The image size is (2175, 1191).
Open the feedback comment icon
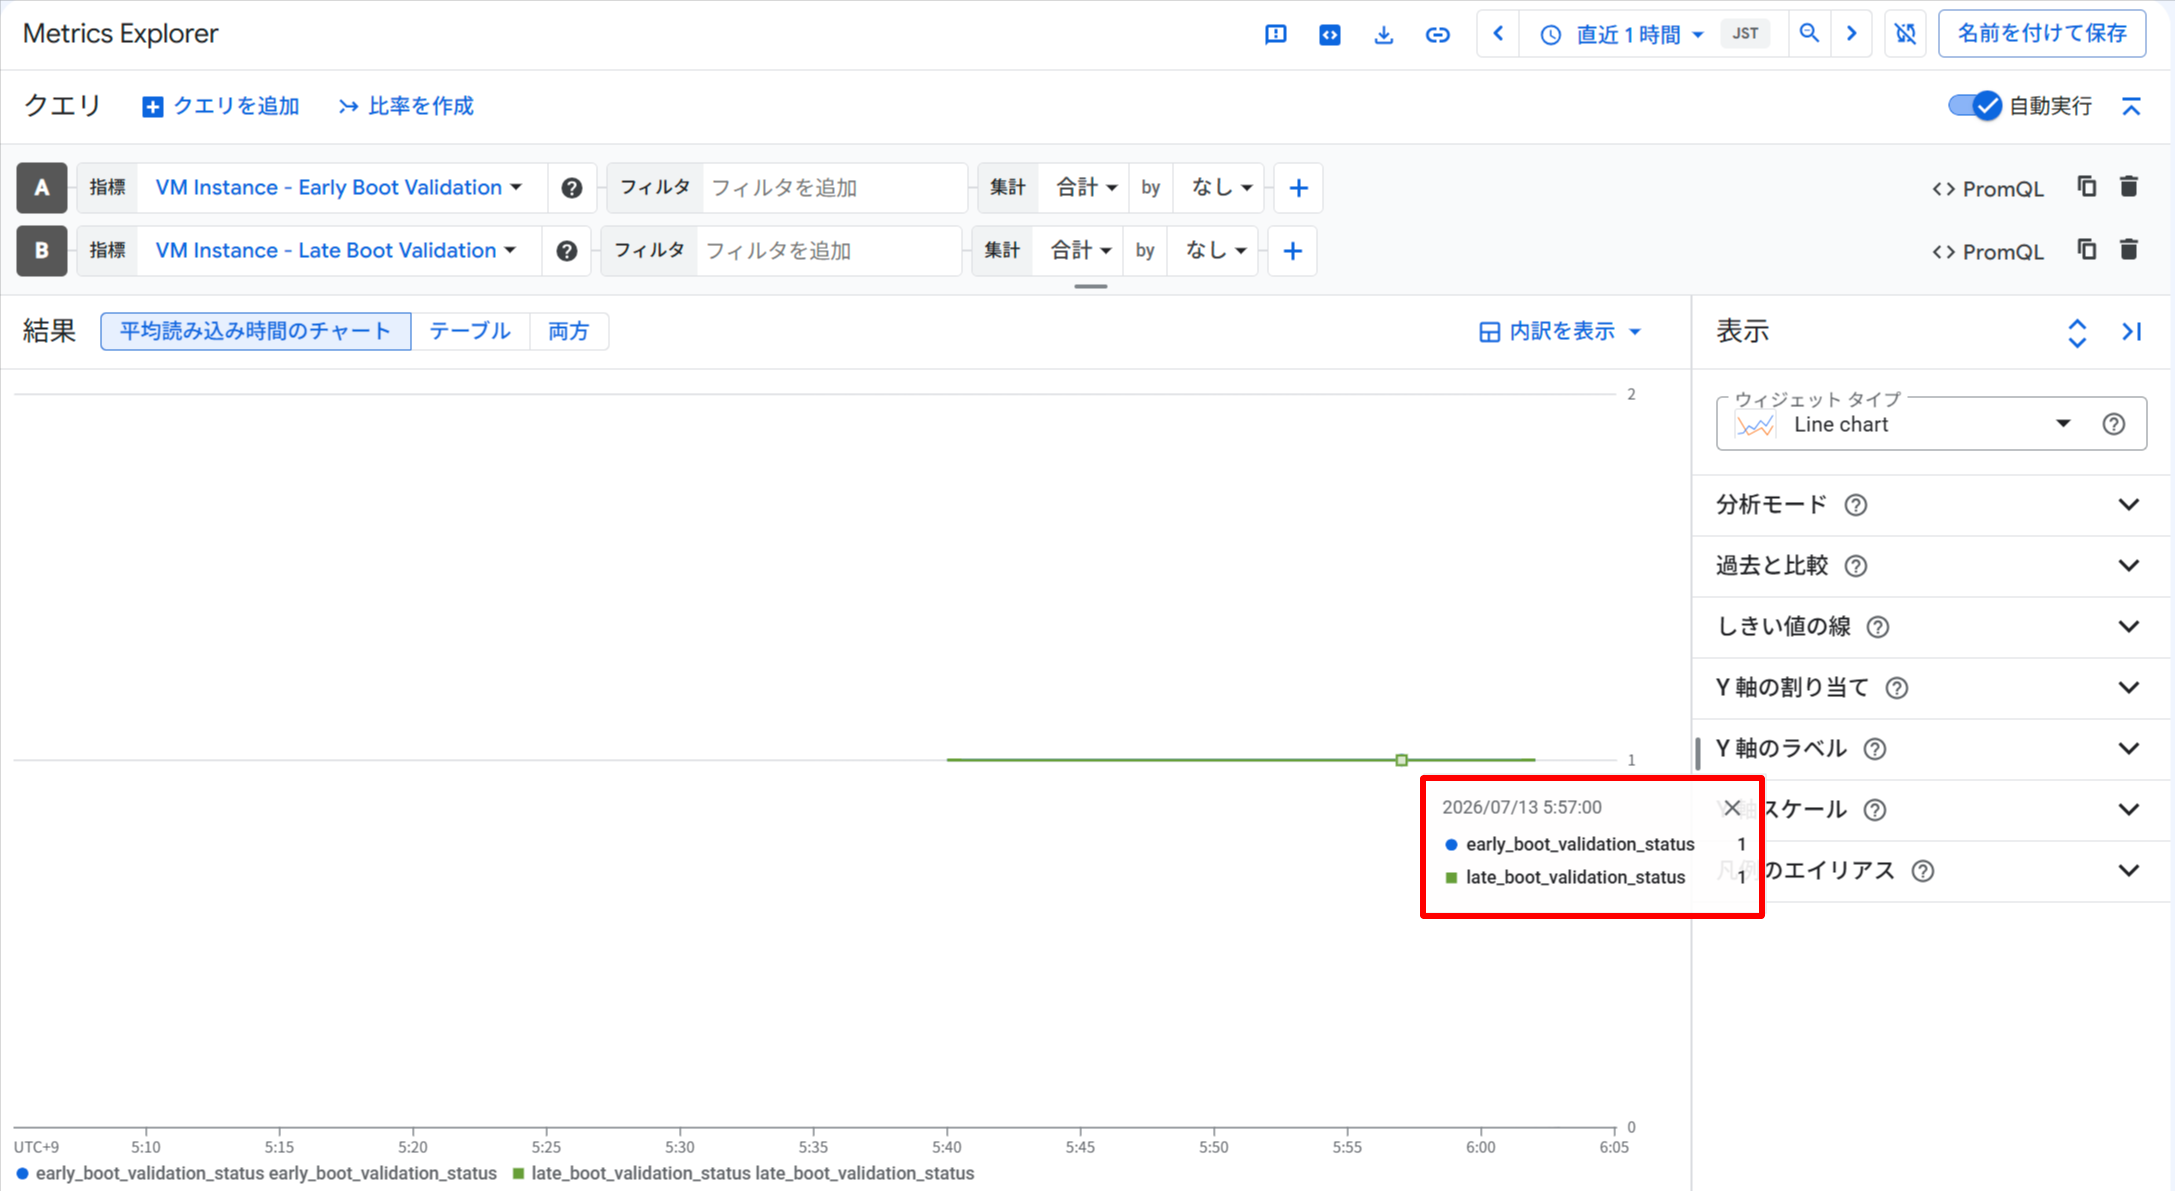(1275, 35)
